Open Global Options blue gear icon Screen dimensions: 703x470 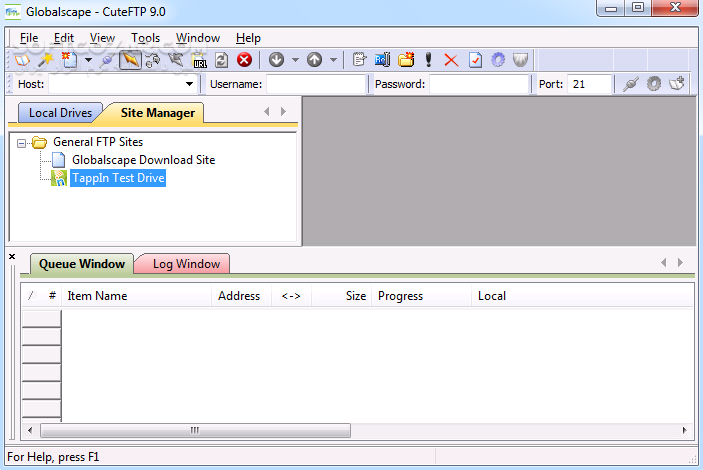pyautogui.click(x=498, y=60)
